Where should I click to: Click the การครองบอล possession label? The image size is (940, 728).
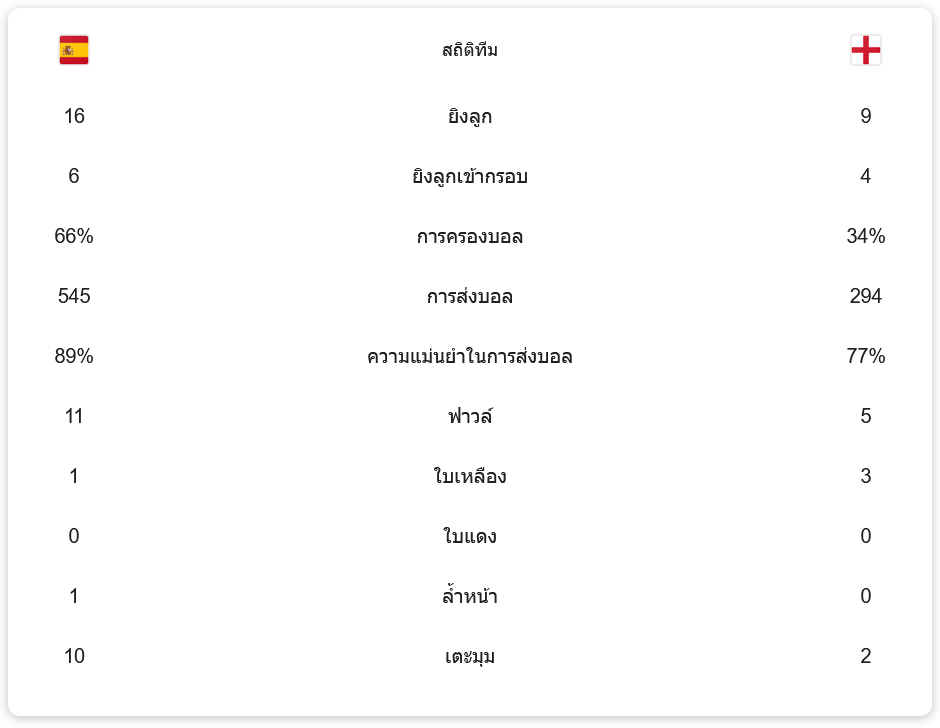coord(469,236)
